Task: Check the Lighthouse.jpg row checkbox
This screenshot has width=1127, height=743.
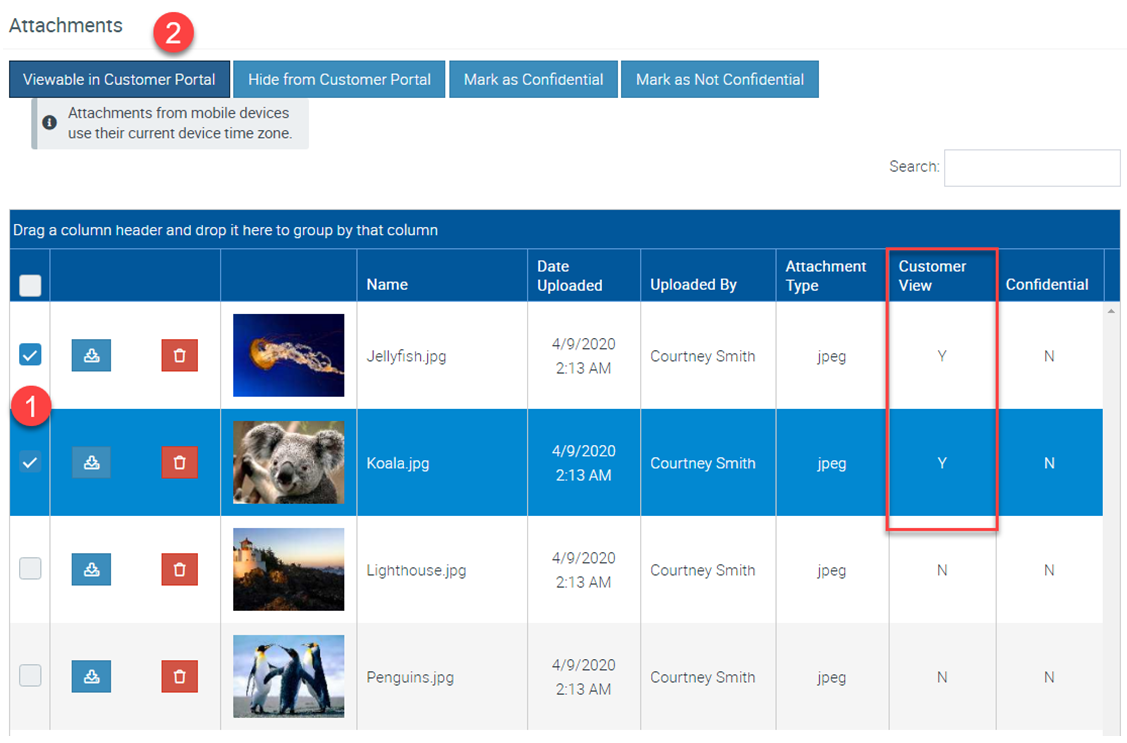Action: tap(30, 568)
